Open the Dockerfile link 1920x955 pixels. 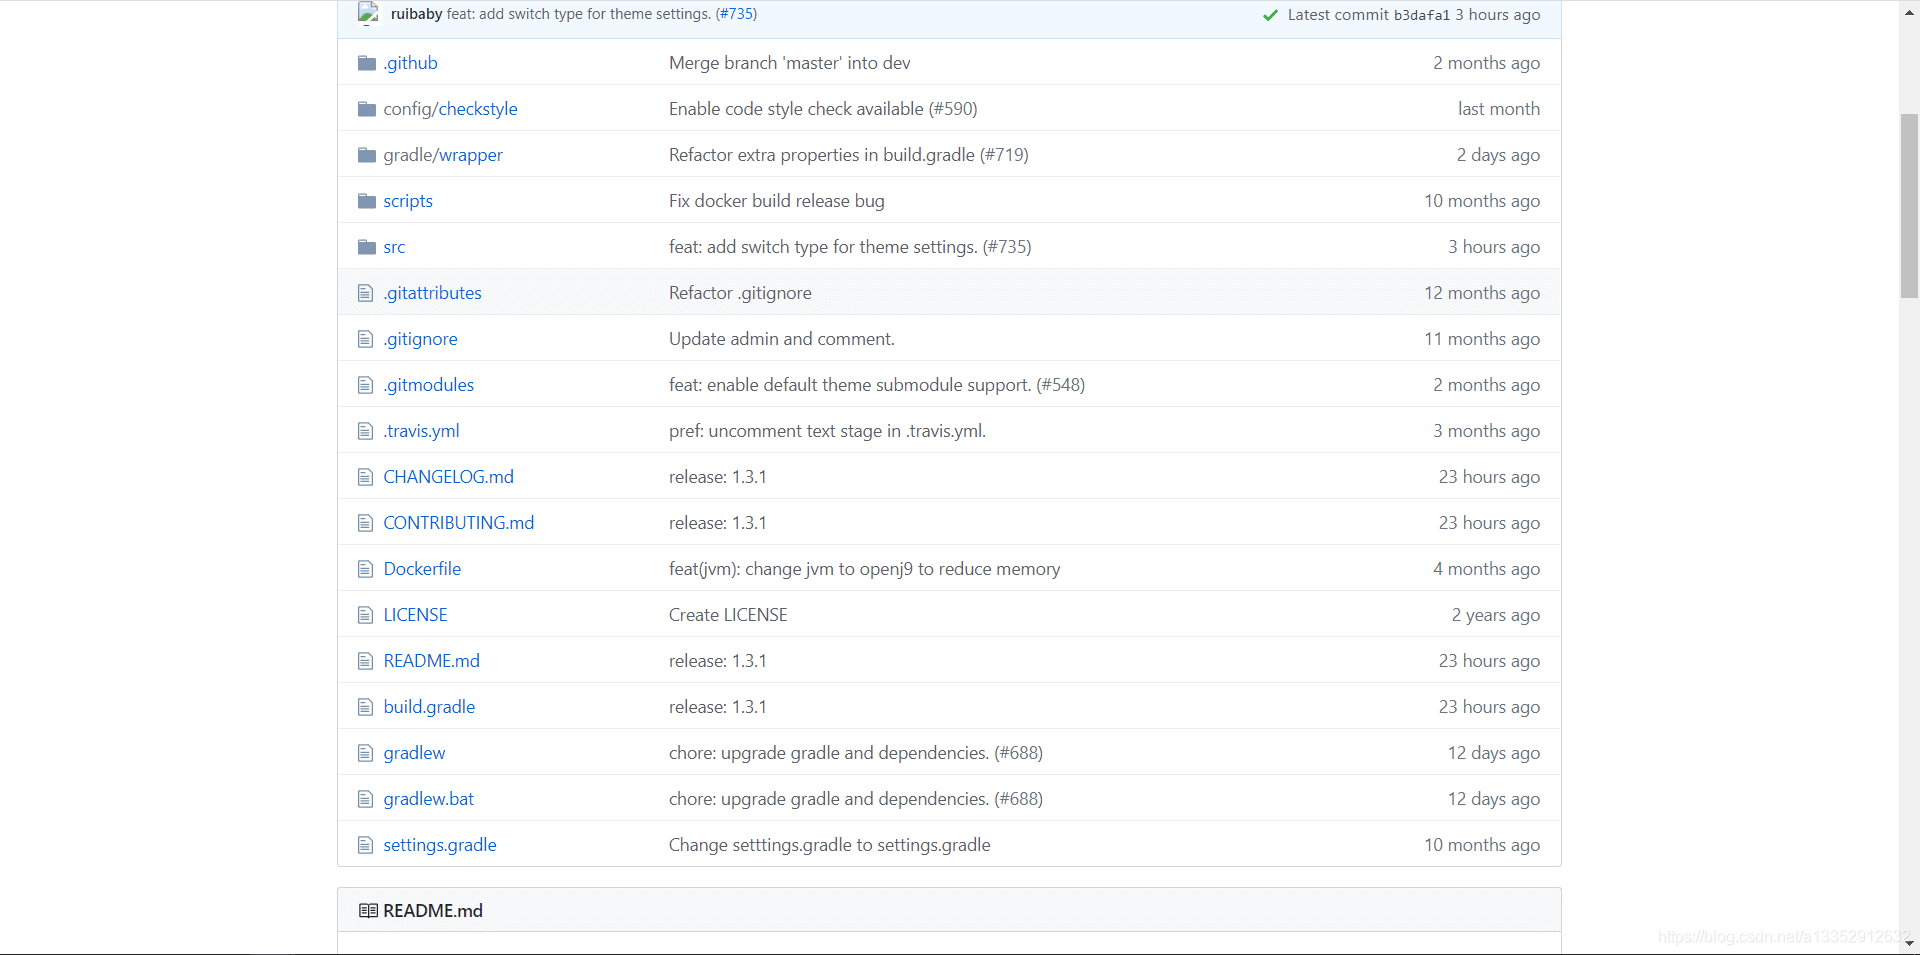click(422, 569)
